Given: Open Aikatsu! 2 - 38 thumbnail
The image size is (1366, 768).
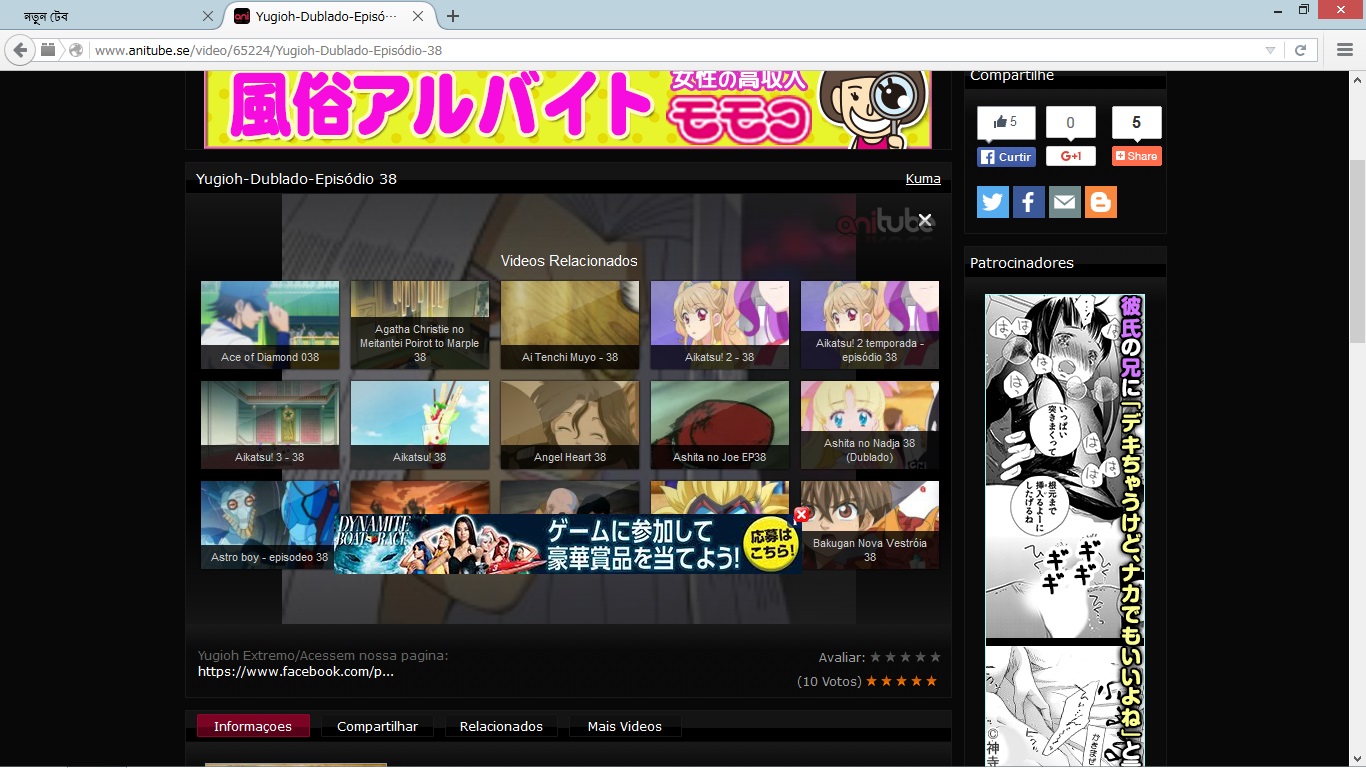Looking at the screenshot, I should tap(720, 325).
